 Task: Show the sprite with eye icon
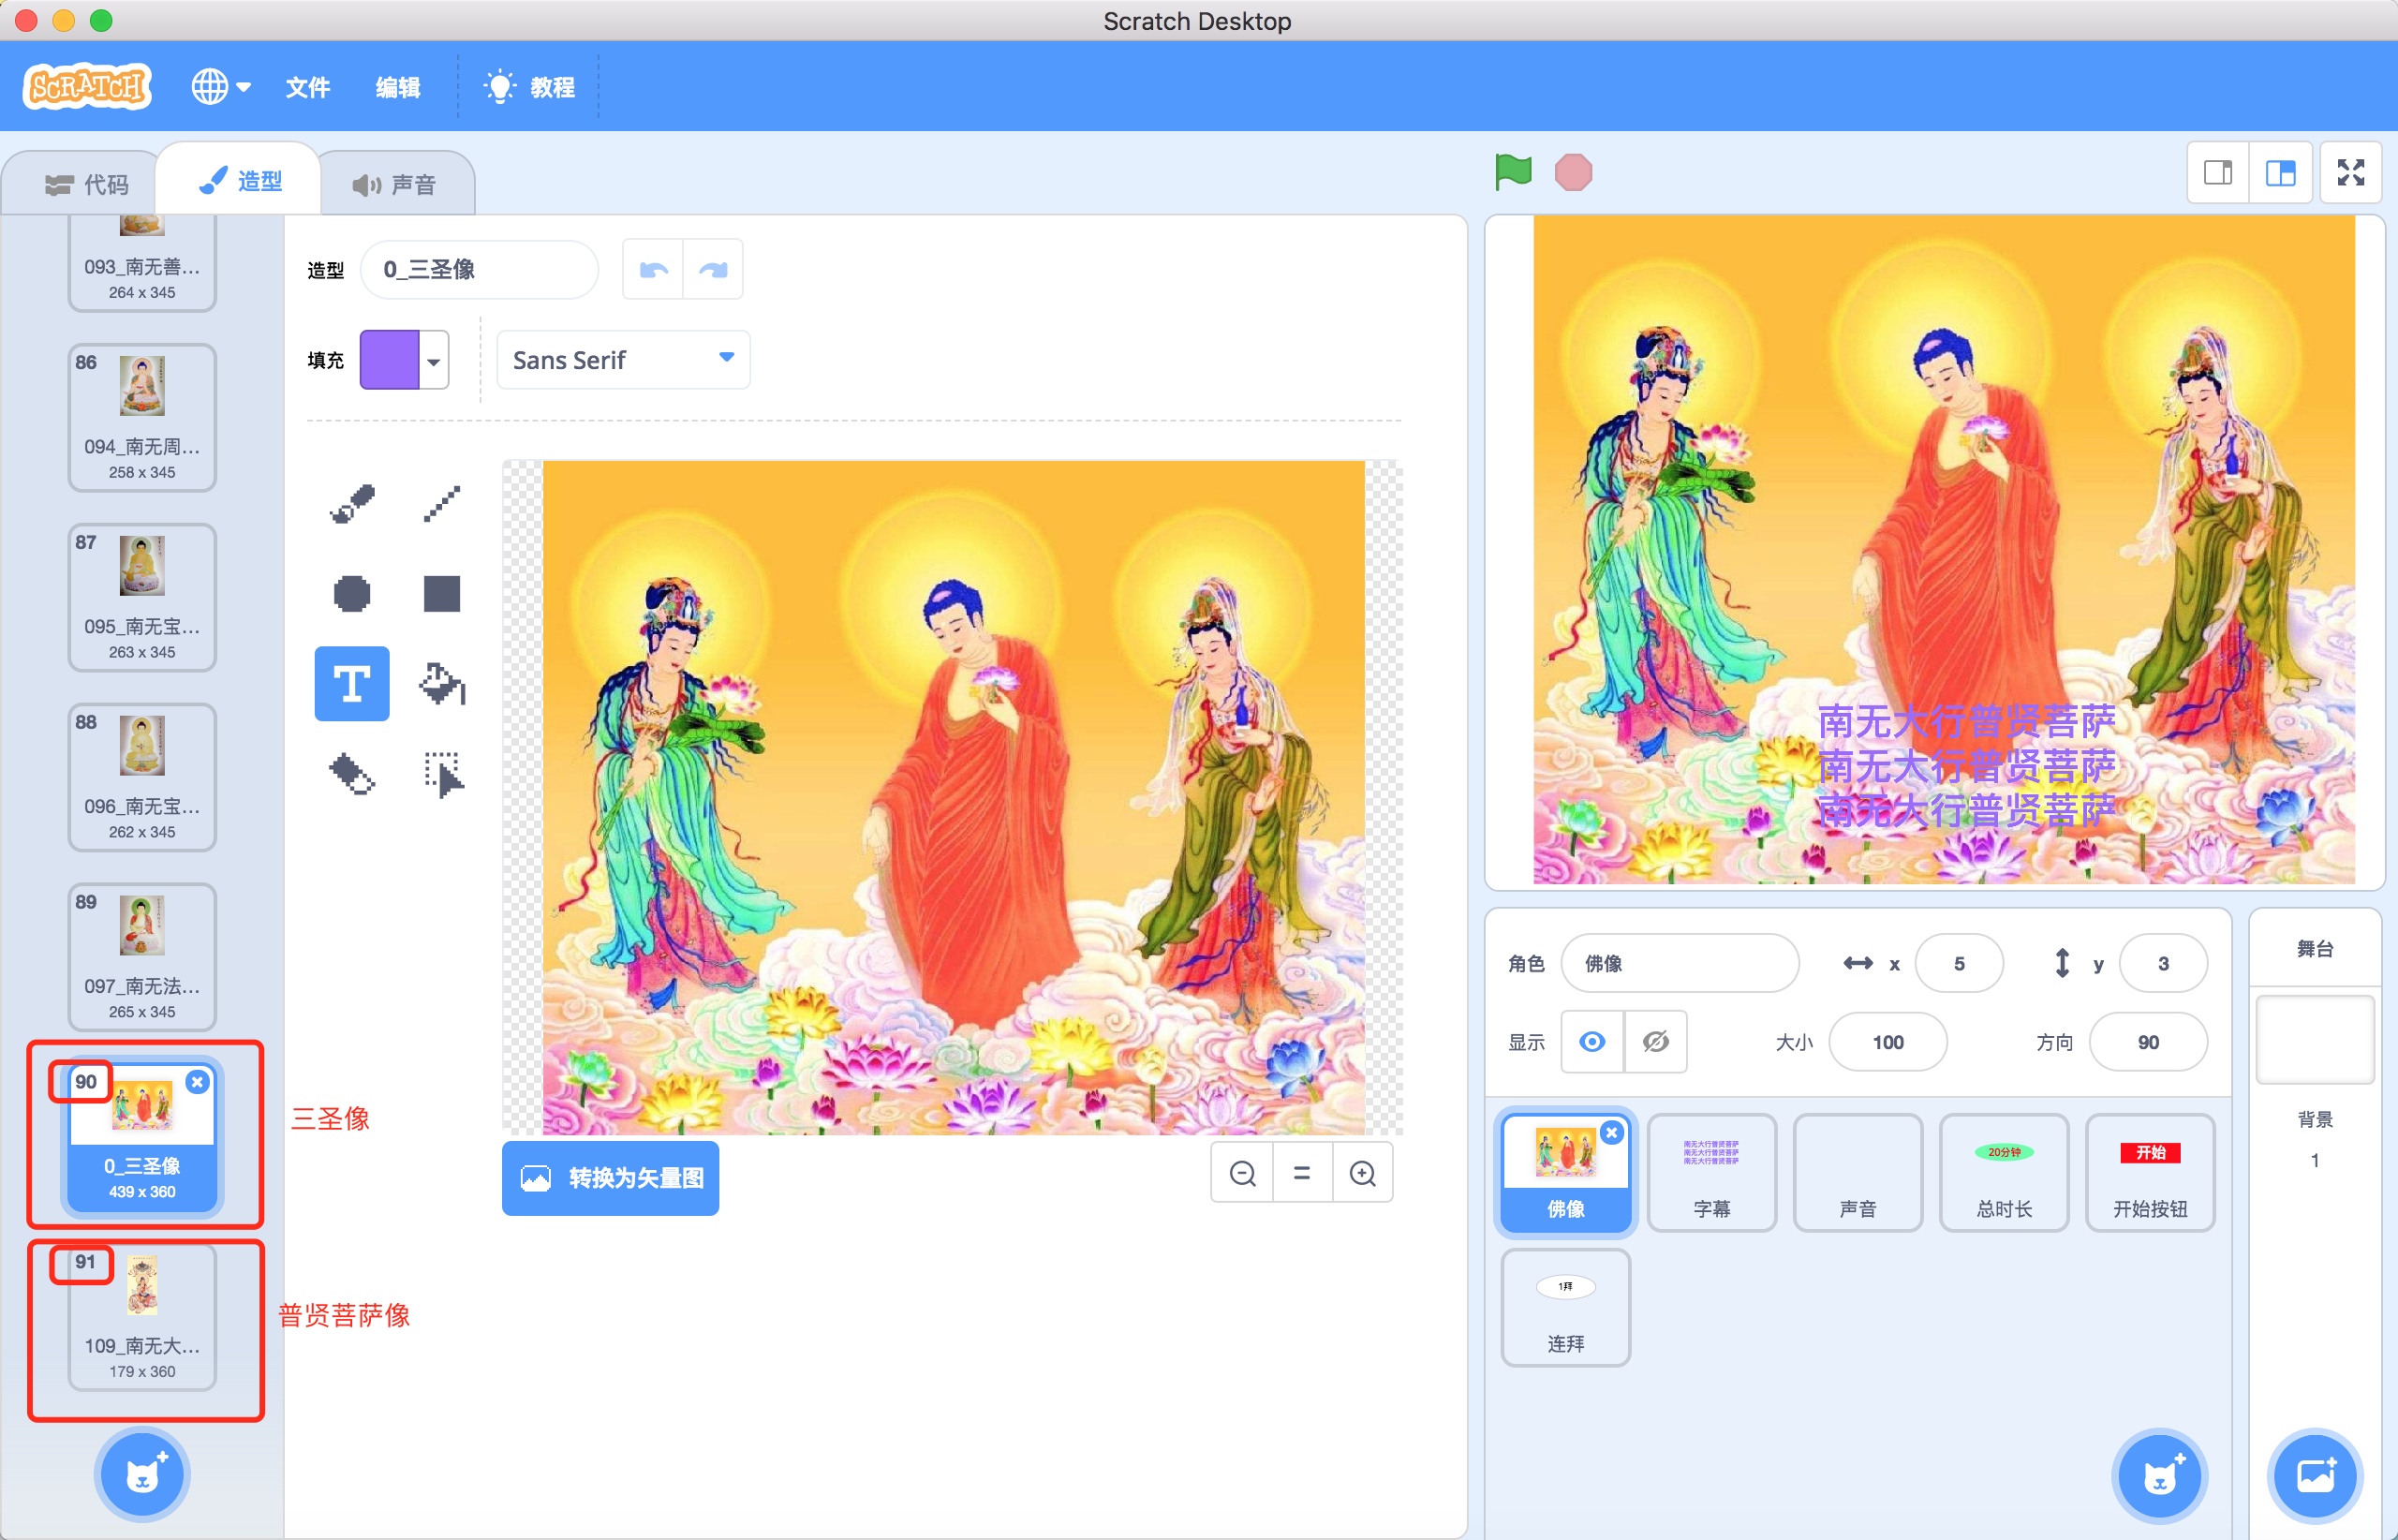pos(1592,1042)
